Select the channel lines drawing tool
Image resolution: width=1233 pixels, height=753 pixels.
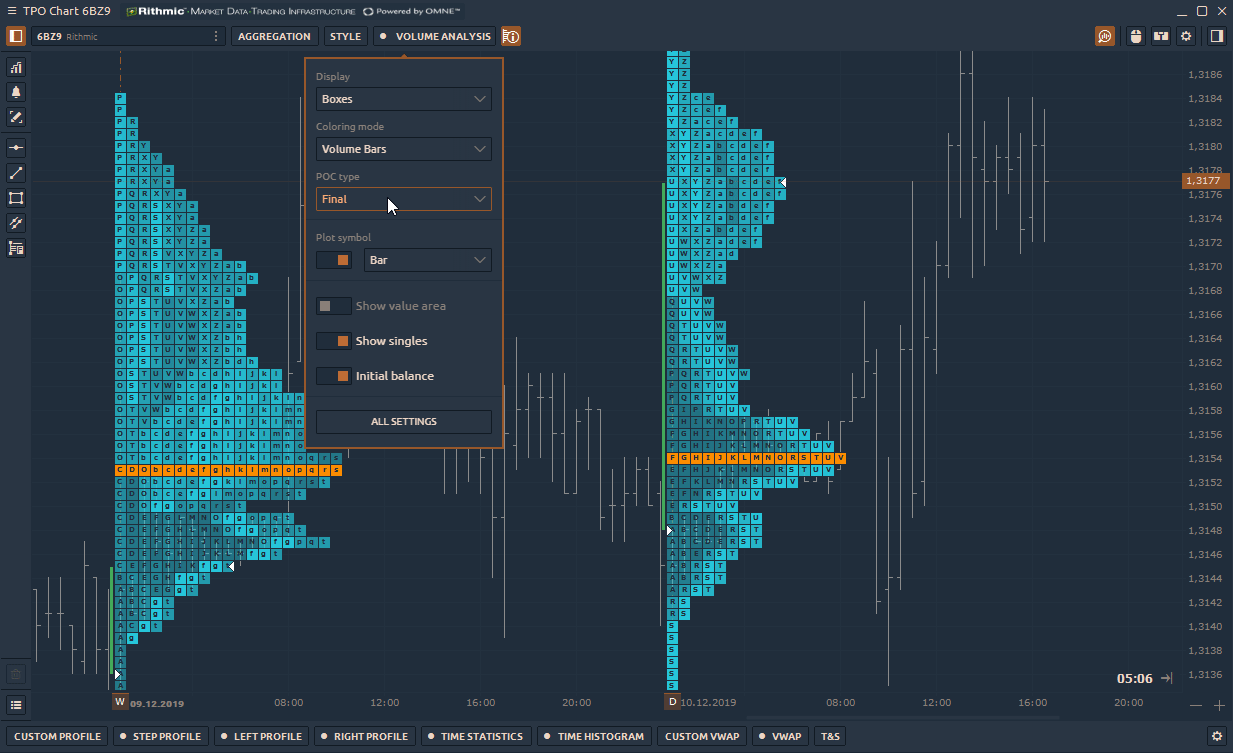pos(16,223)
